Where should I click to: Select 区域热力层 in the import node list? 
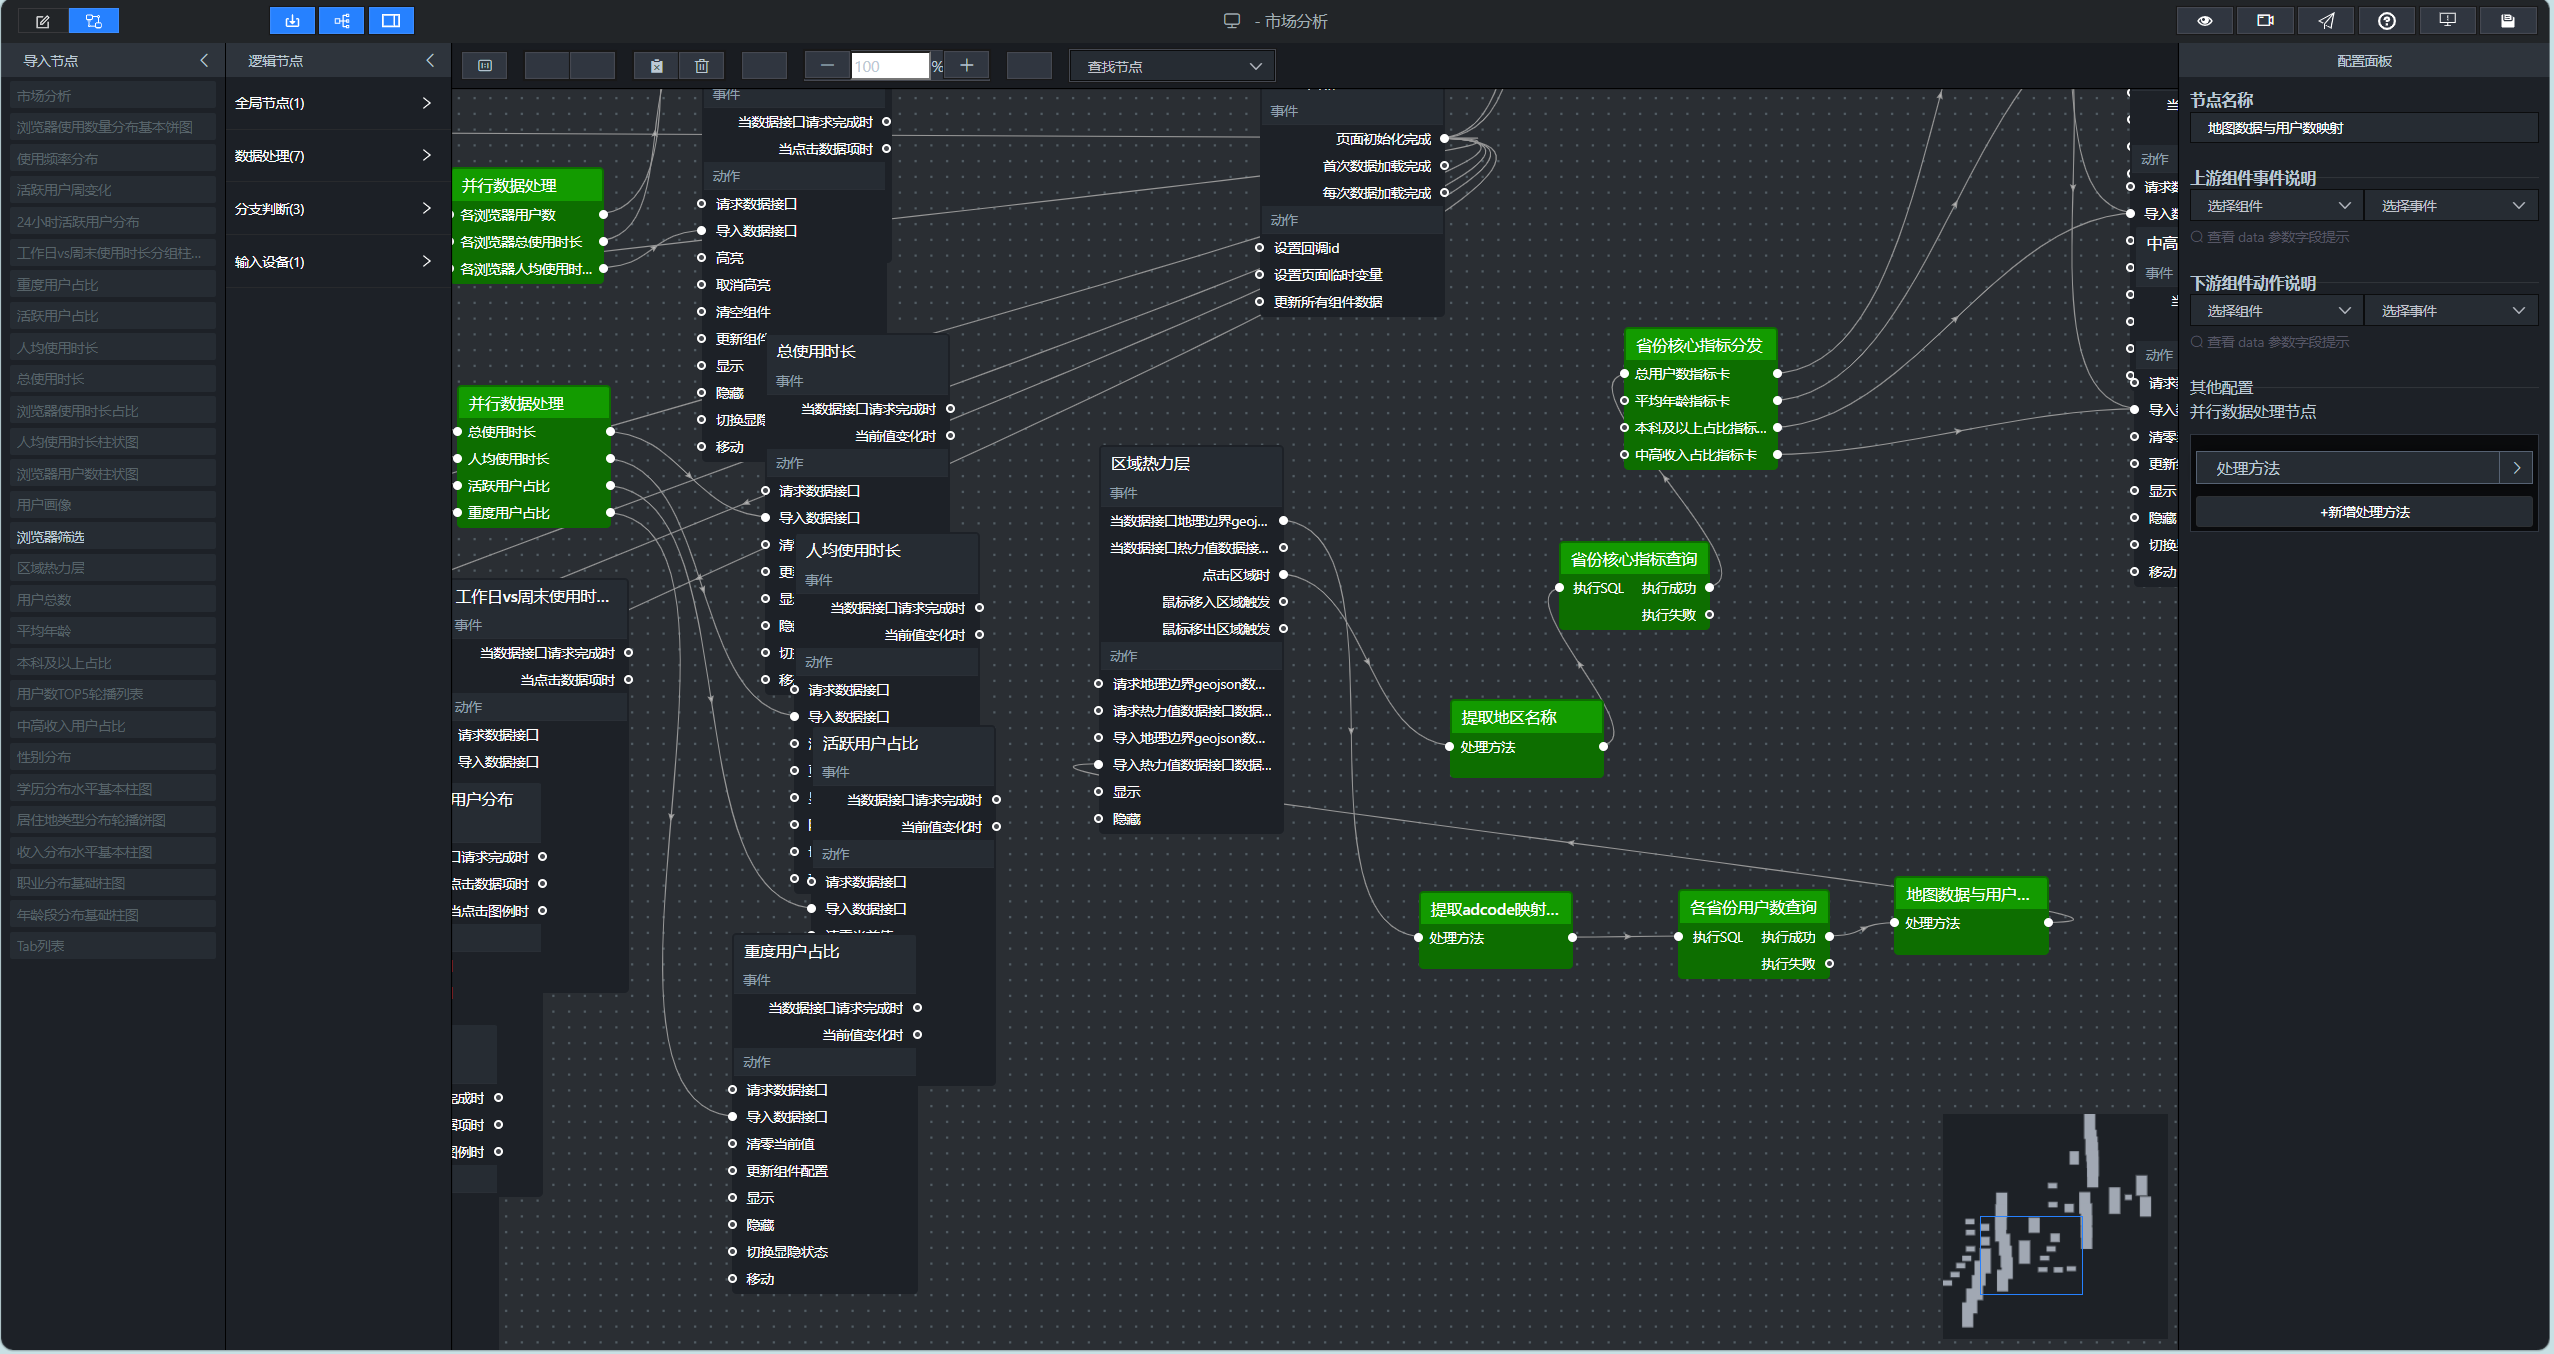click(x=113, y=568)
